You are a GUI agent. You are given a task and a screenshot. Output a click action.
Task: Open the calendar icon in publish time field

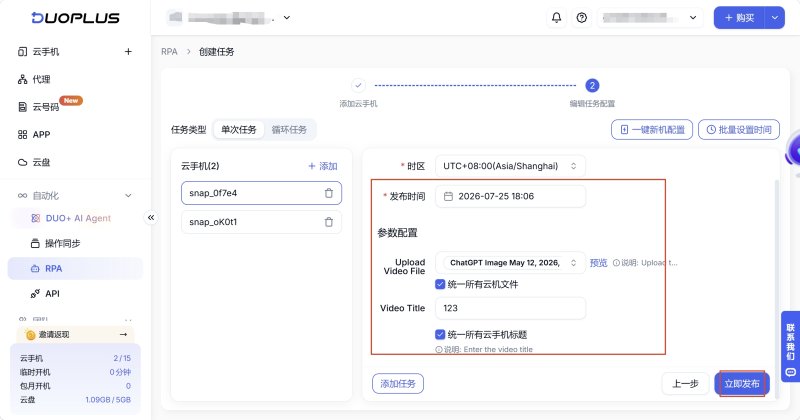point(448,196)
